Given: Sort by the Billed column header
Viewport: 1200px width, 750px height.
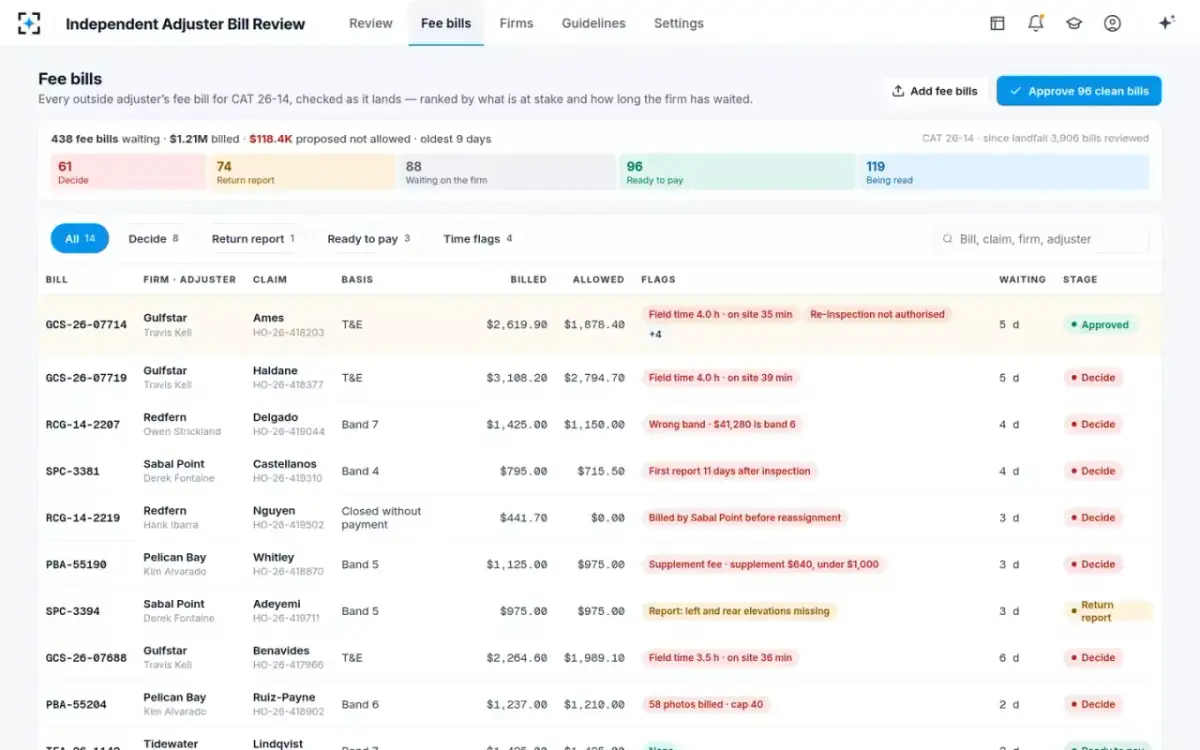Looking at the screenshot, I should [528, 280].
